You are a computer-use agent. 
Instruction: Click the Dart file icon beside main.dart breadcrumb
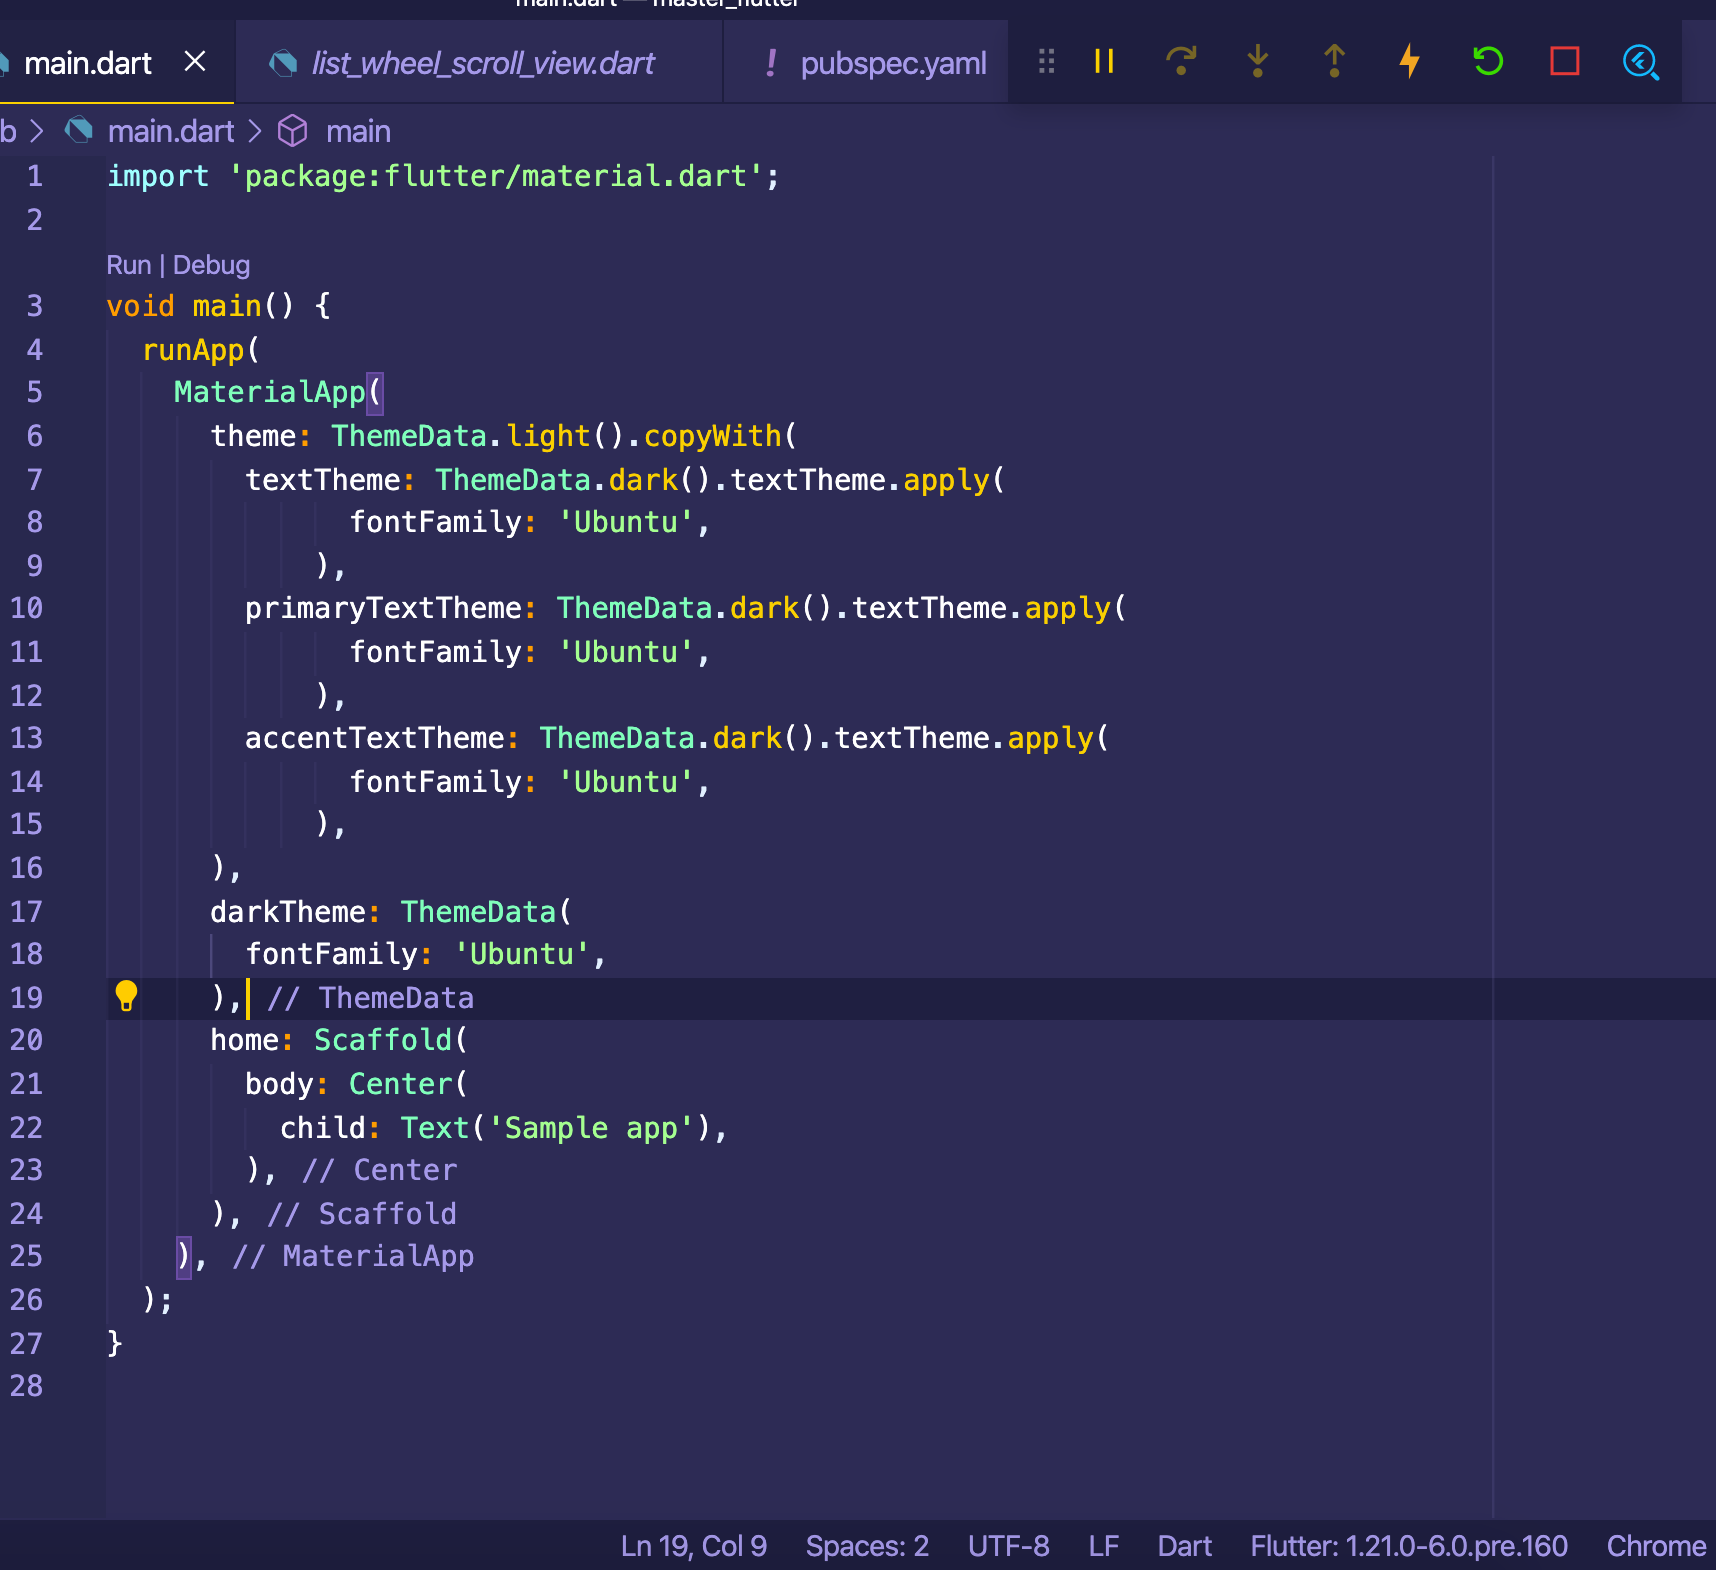point(78,130)
